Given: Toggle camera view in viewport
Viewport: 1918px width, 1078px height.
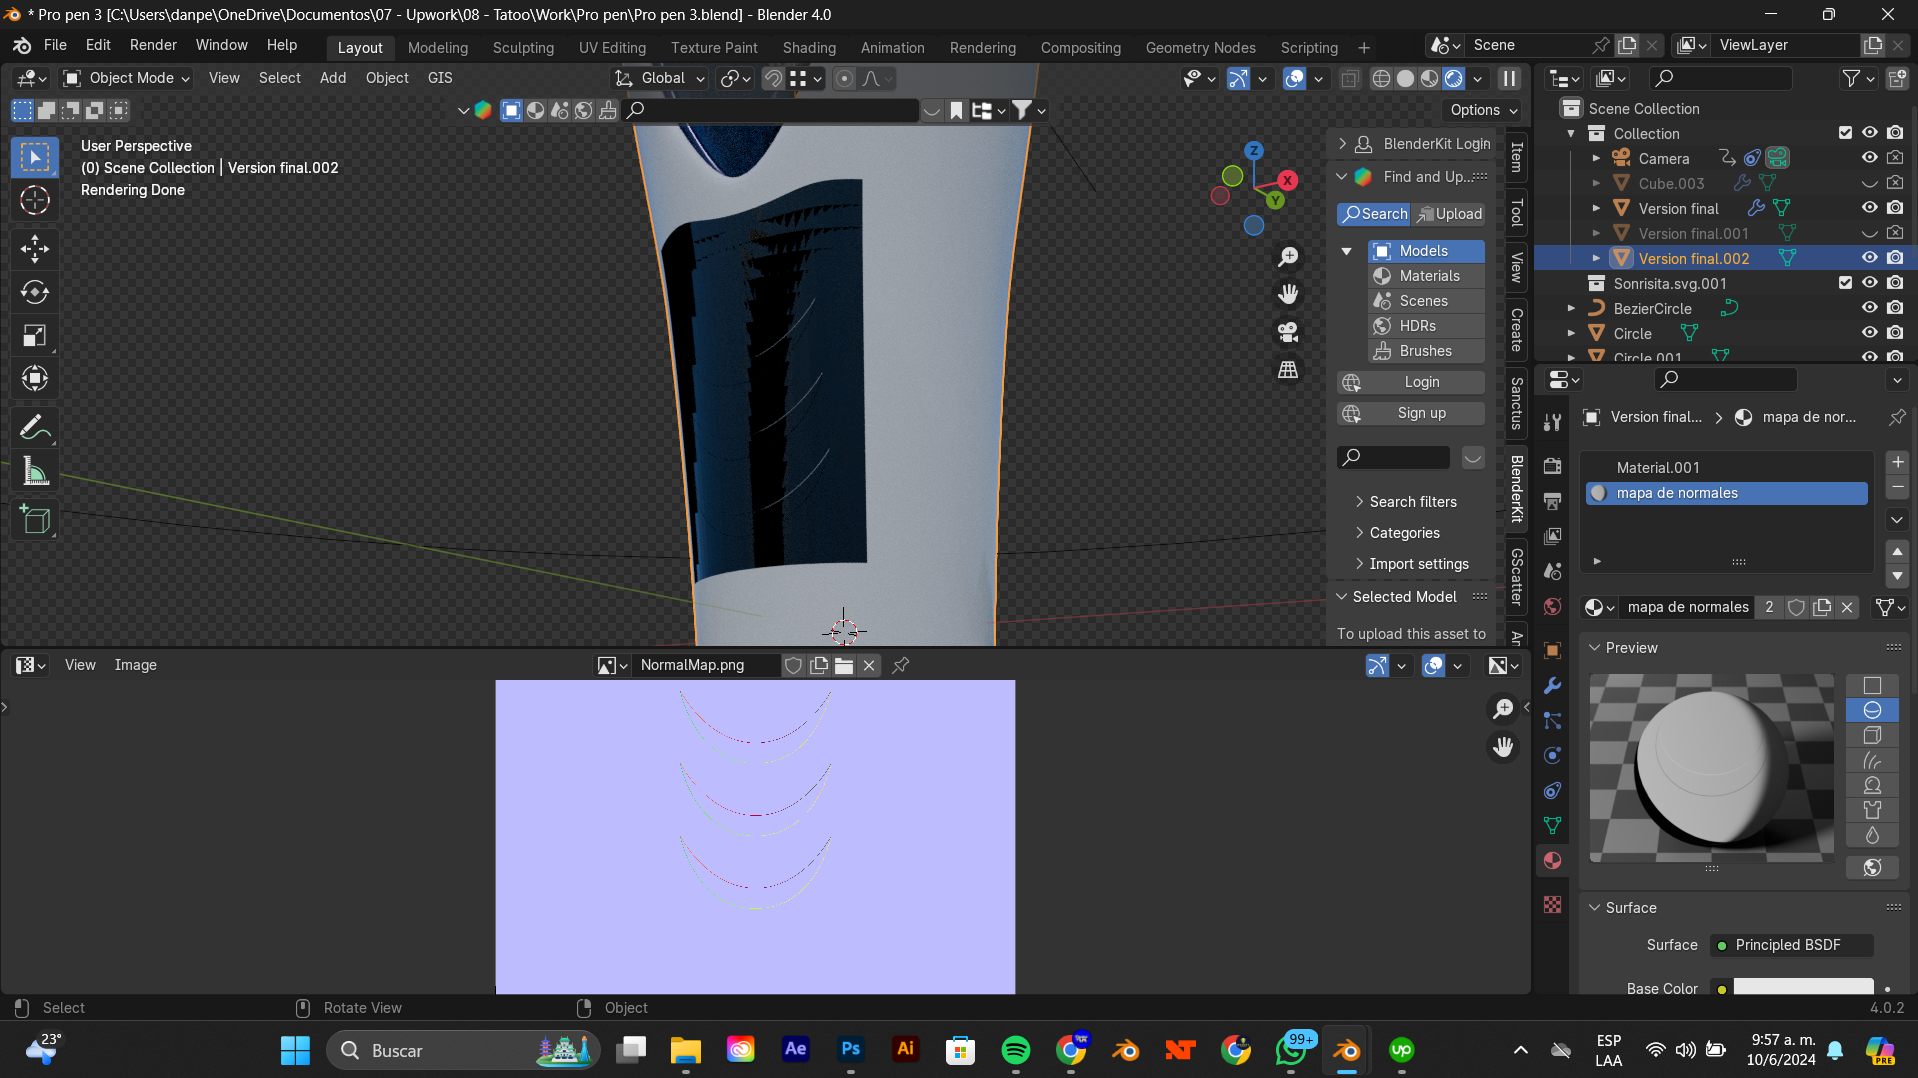Looking at the screenshot, I should click(x=1288, y=332).
